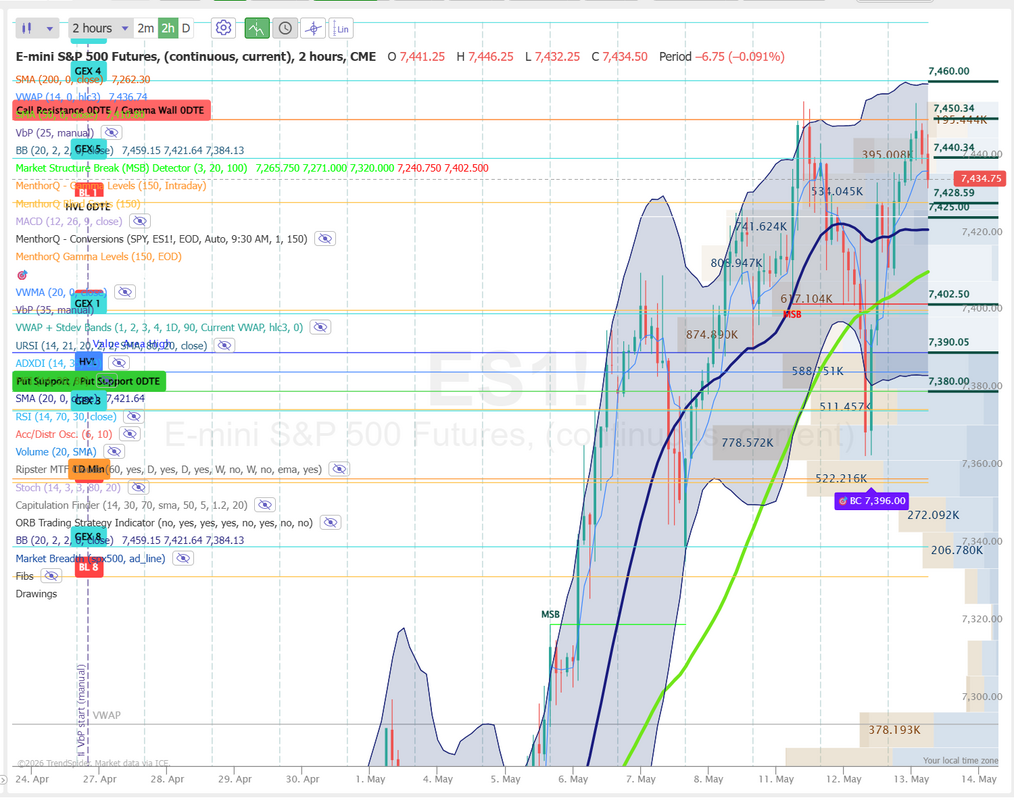Select the ORB Trading Strategy Indicator label
The height and width of the screenshot is (800, 1014).
[164, 523]
